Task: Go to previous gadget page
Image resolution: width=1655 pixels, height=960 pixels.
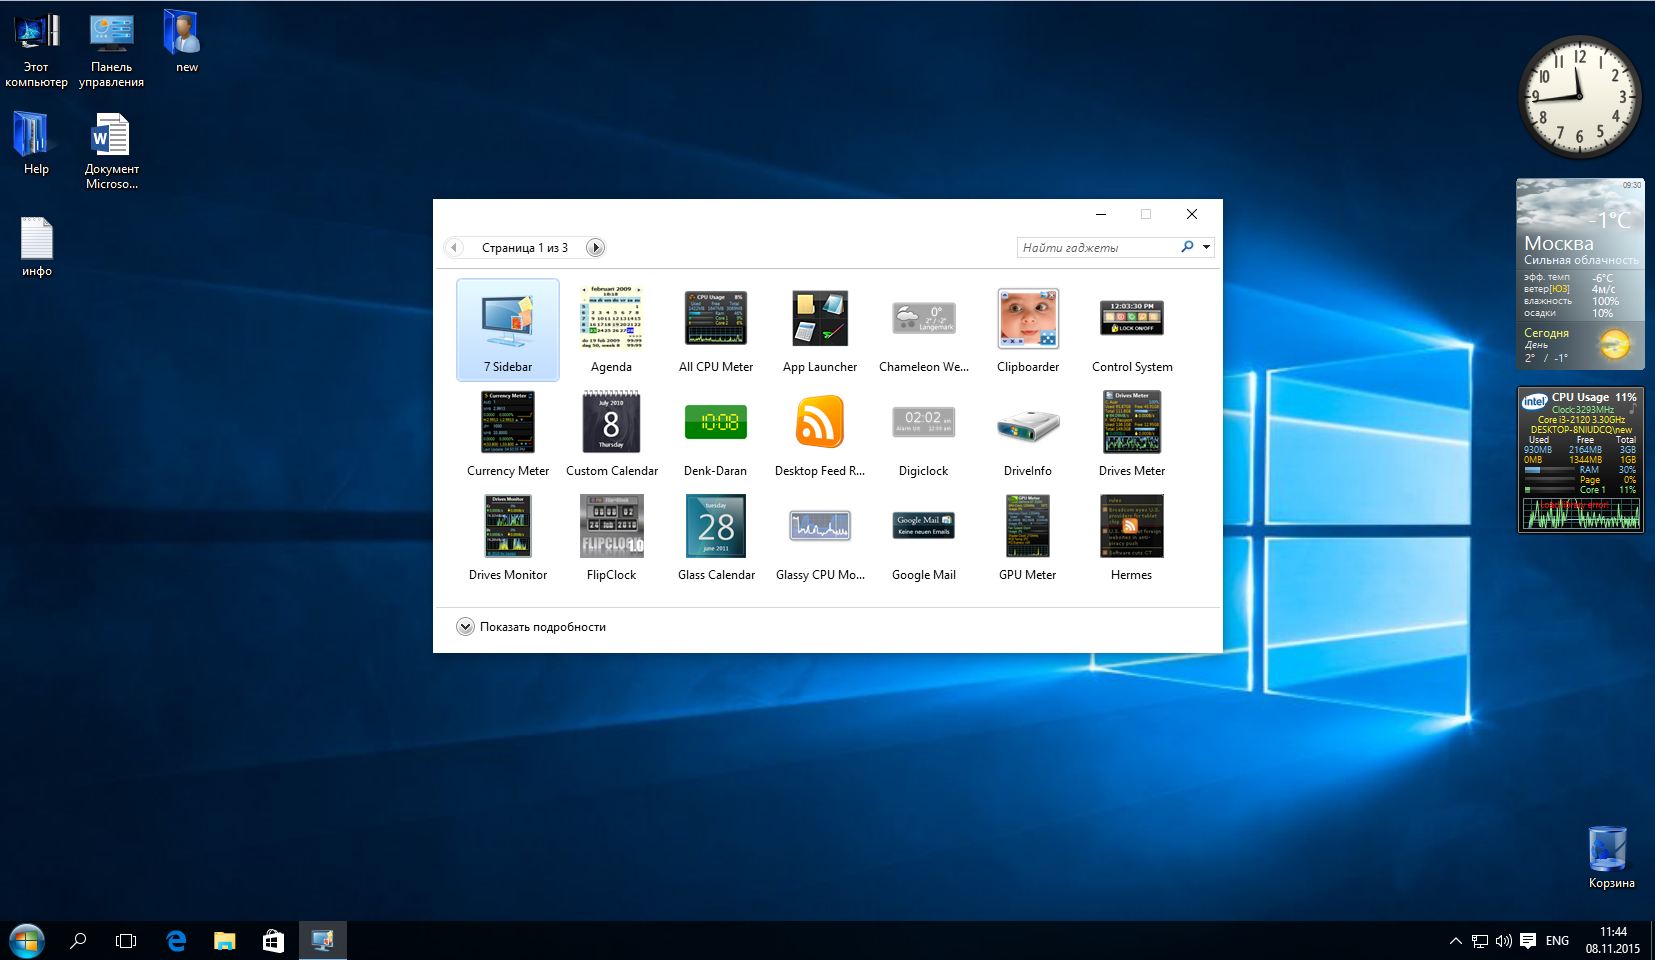Action: tap(455, 248)
